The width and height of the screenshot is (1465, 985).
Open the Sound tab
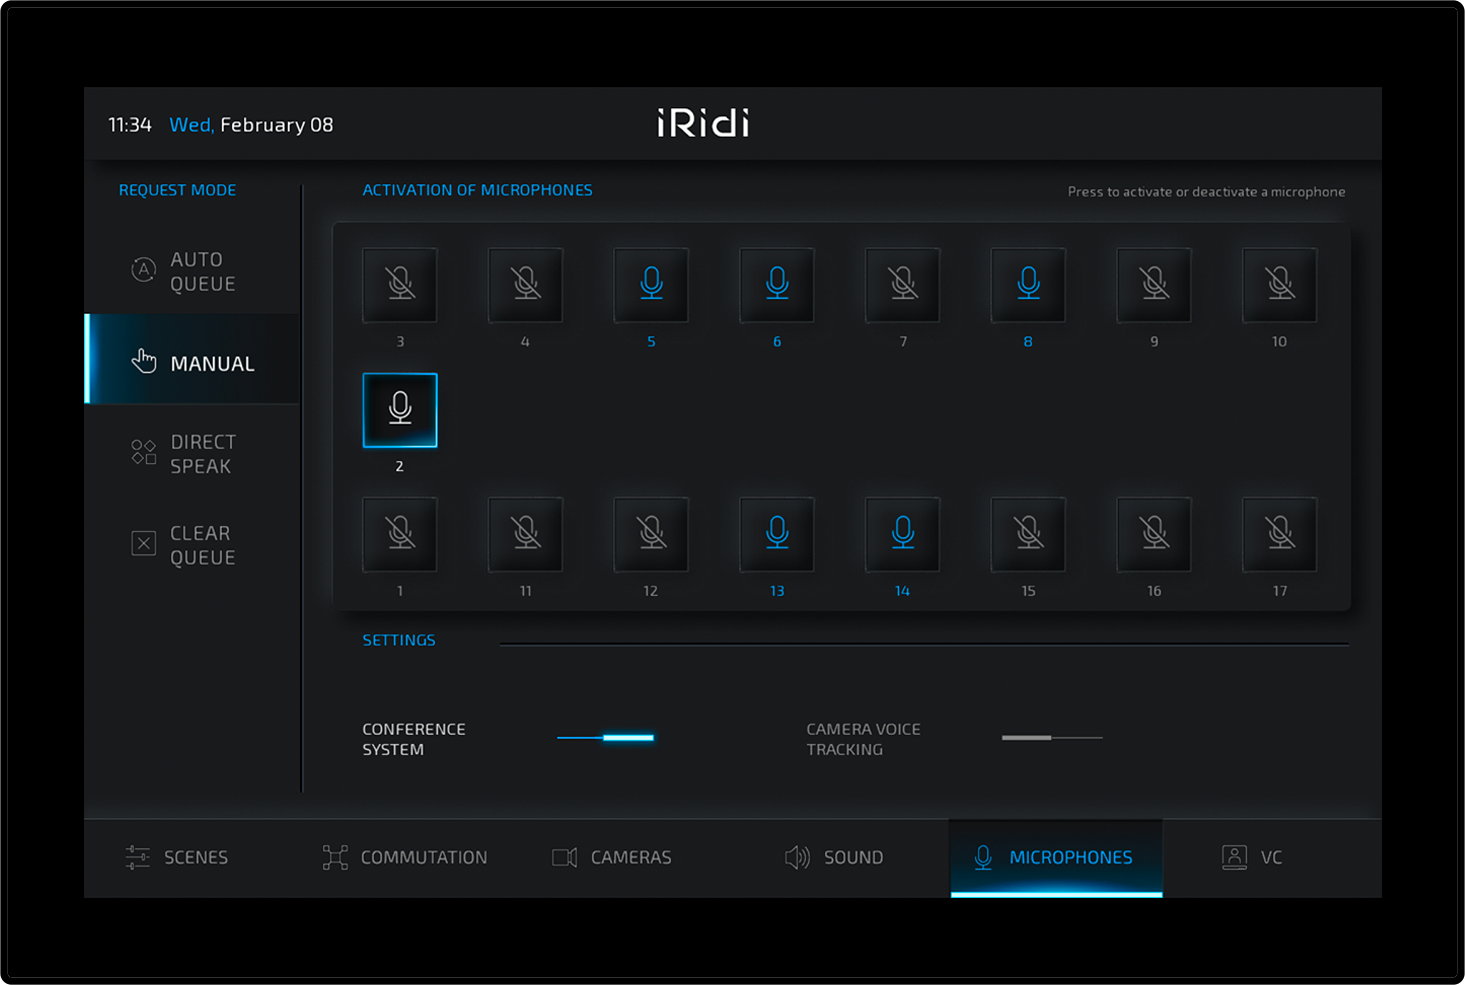834,857
